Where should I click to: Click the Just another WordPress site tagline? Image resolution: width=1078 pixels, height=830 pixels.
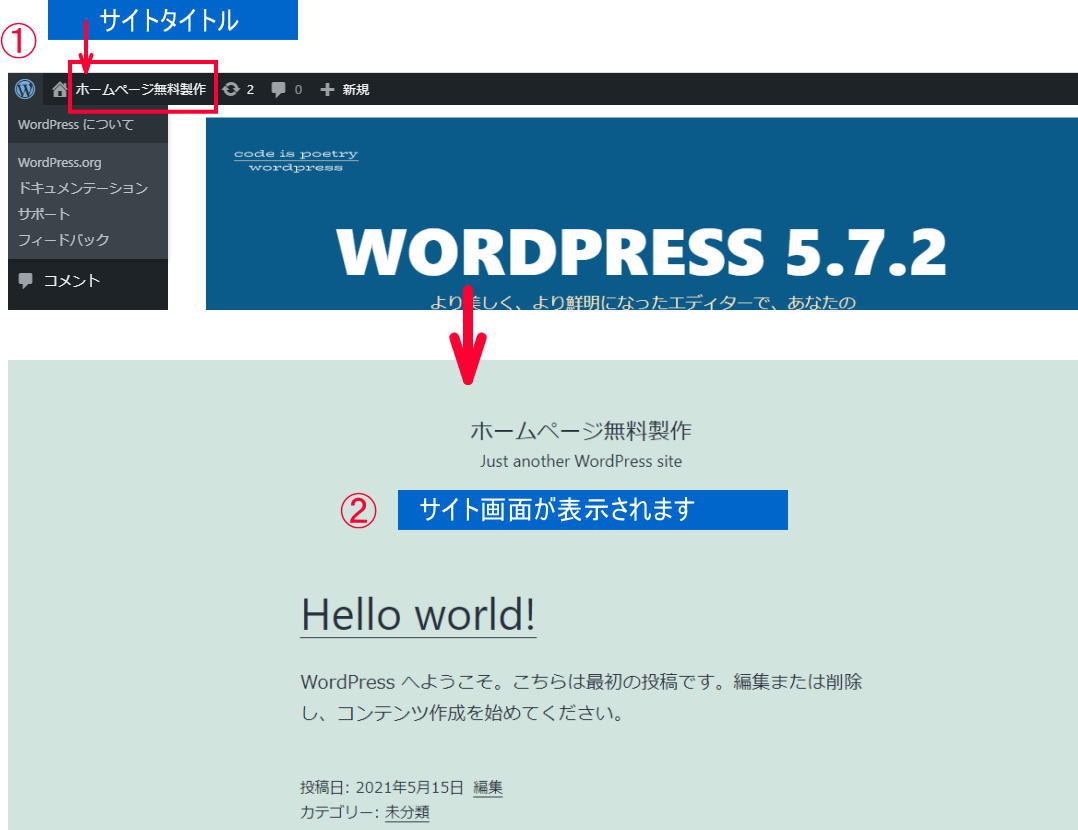tap(581, 461)
